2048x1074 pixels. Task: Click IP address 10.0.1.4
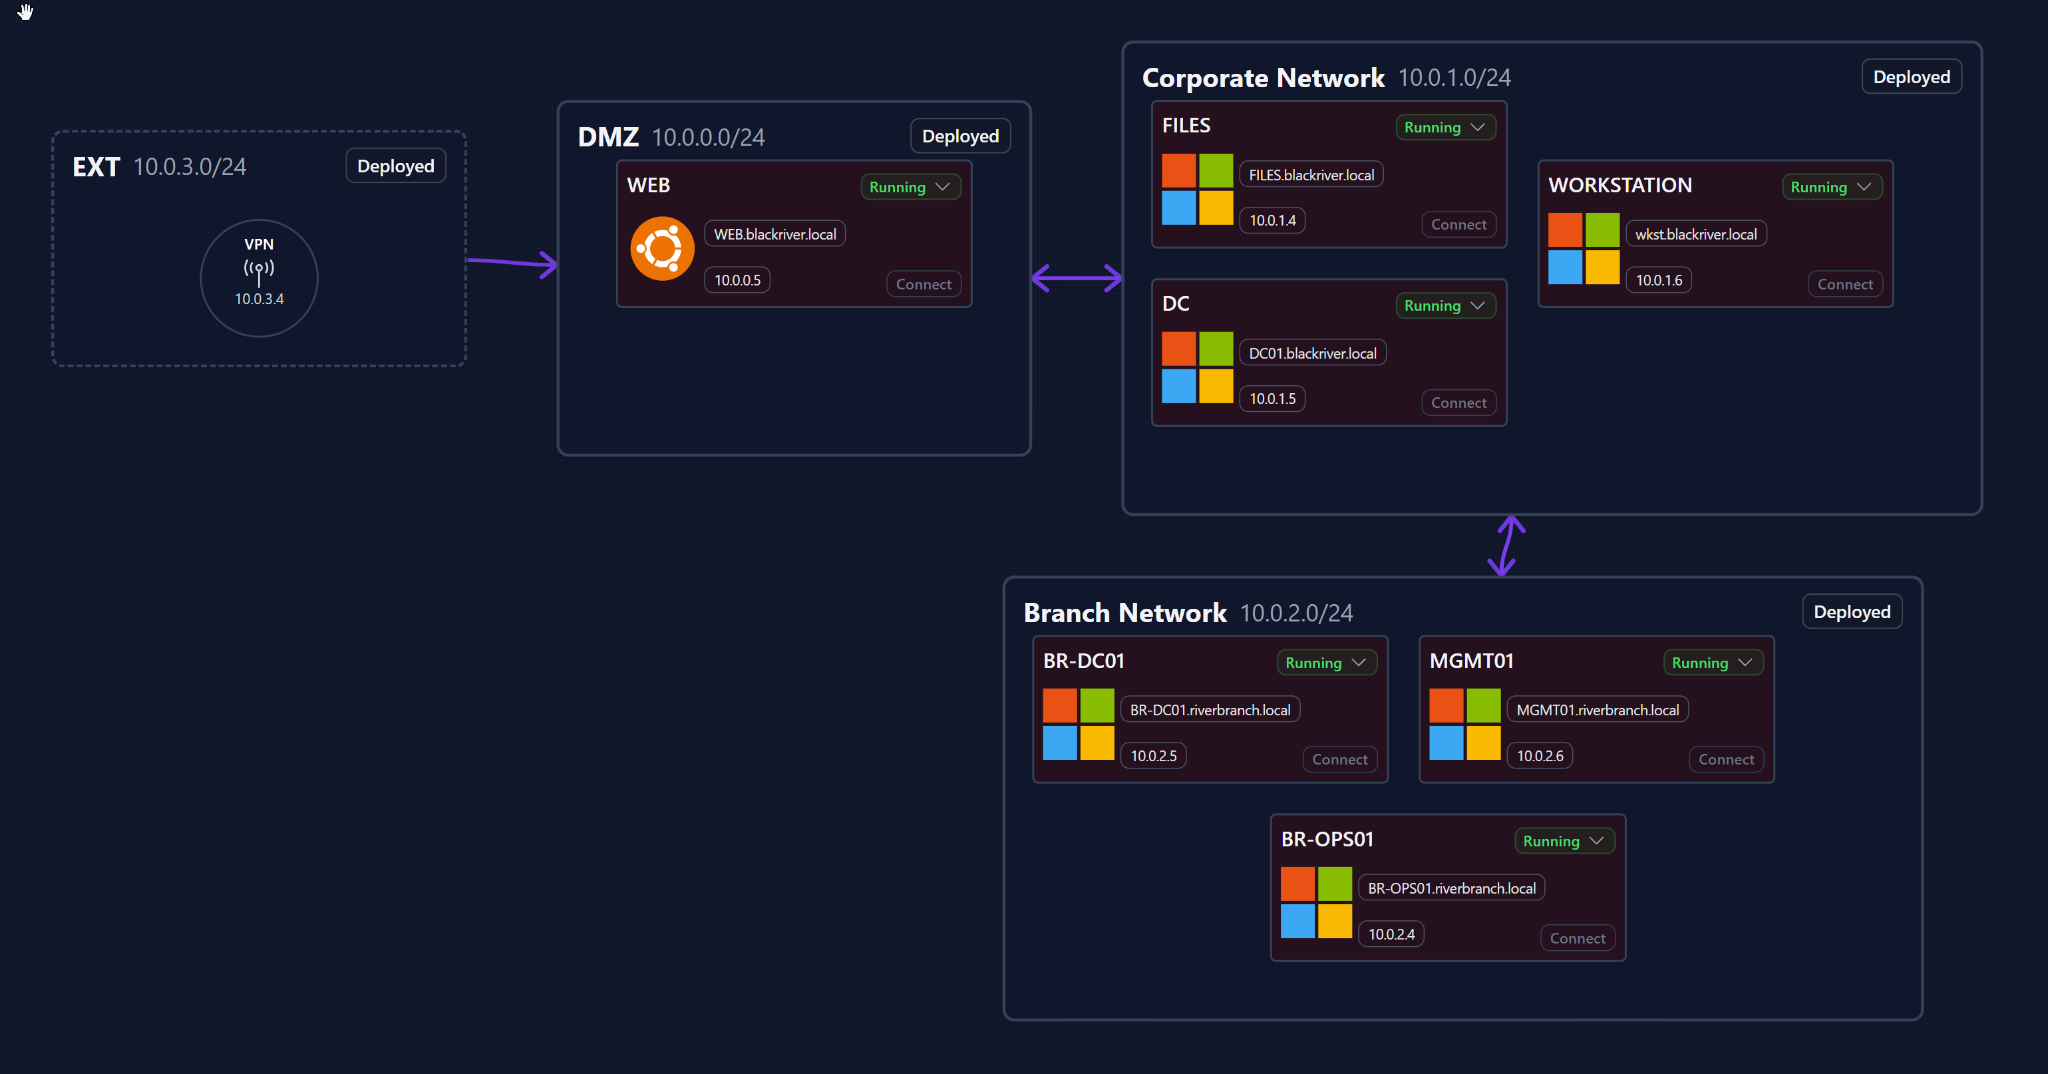click(x=1273, y=220)
